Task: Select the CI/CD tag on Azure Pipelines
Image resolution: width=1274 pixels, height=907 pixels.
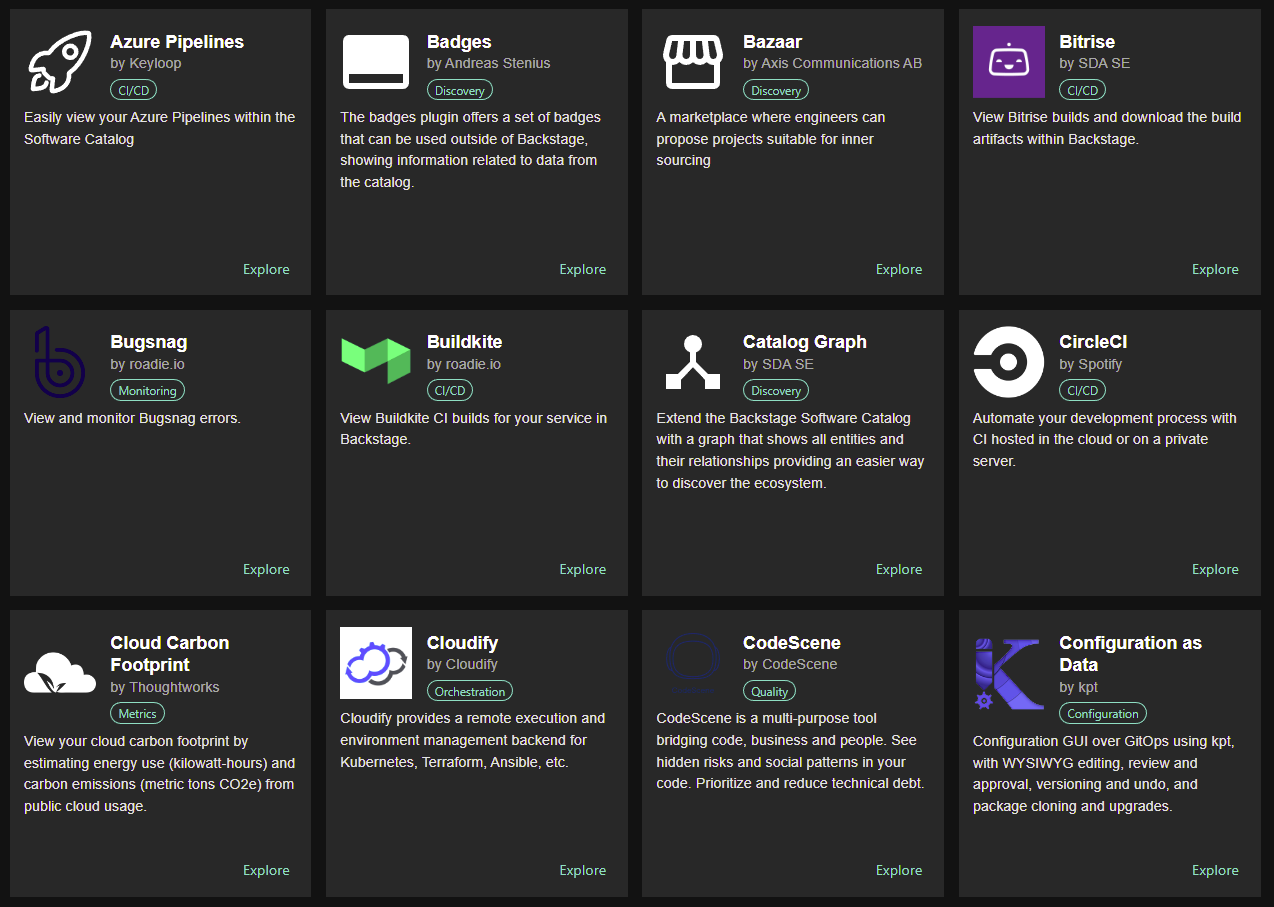Action: point(134,90)
